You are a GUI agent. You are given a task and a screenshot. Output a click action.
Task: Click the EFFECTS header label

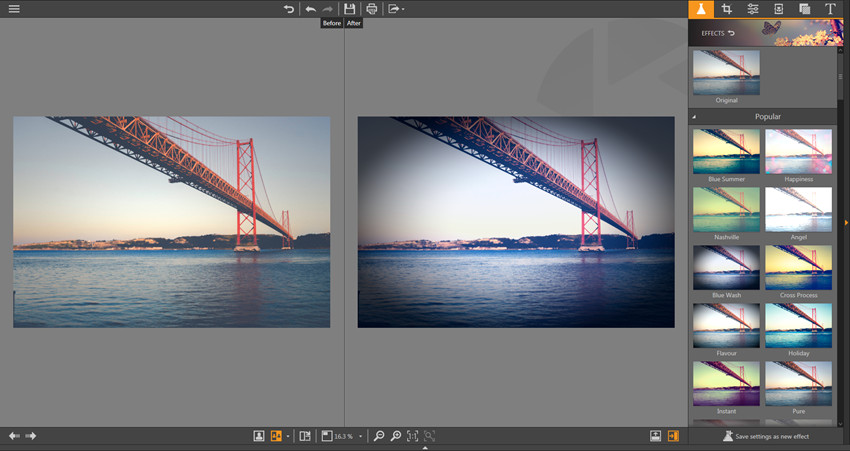(713, 33)
